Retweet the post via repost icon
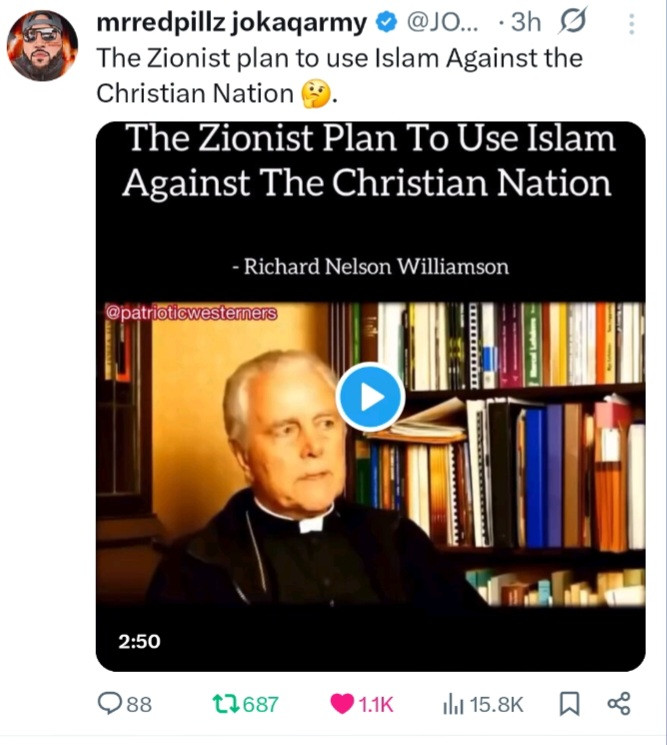 [225, 704]
